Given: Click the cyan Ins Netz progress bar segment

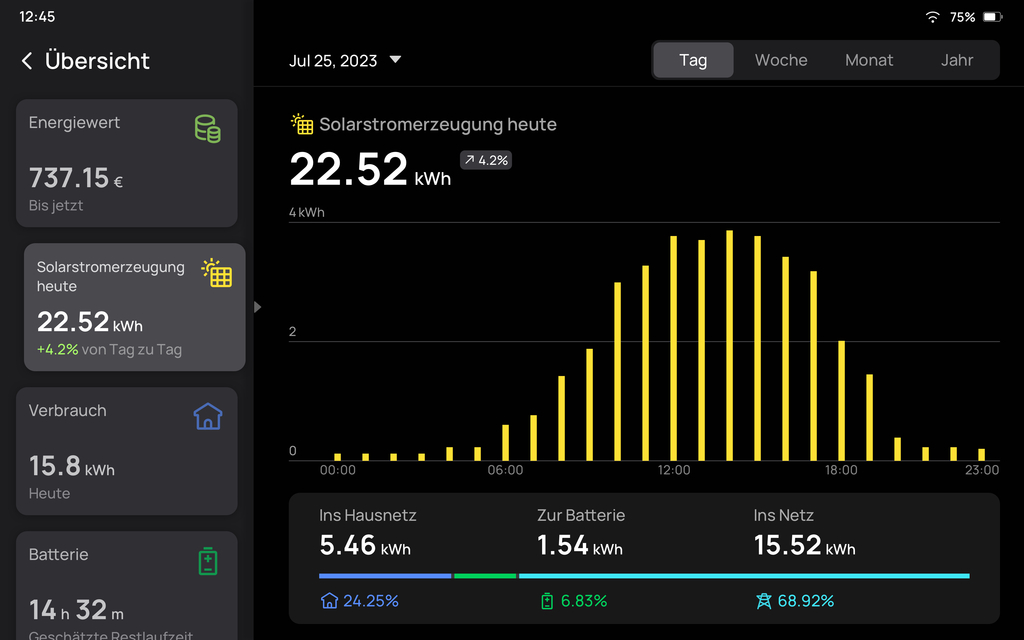Looking at the screenshot, I should (744, 576).
